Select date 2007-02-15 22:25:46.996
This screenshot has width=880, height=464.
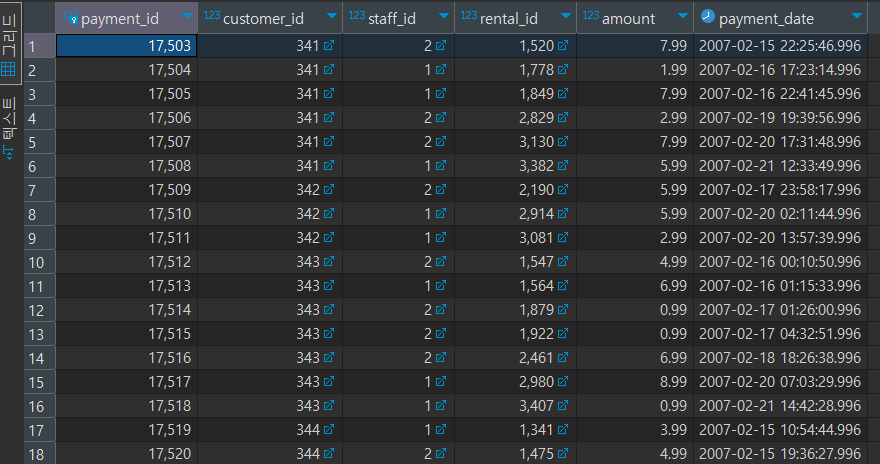pos(780,46)
